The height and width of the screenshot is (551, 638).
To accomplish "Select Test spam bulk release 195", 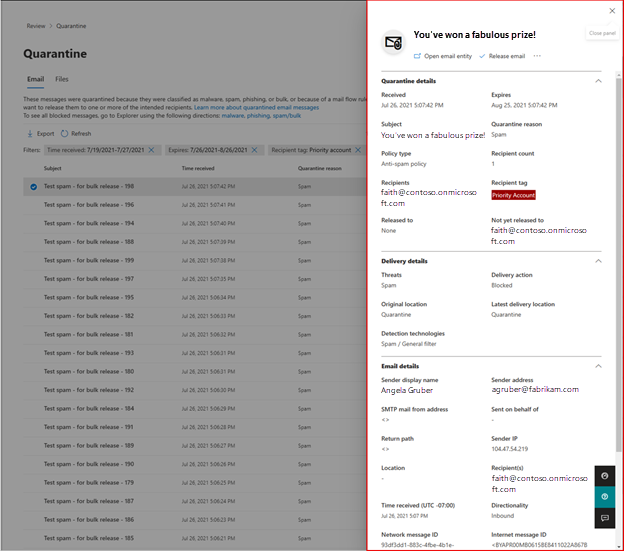I will pos(194,297).
